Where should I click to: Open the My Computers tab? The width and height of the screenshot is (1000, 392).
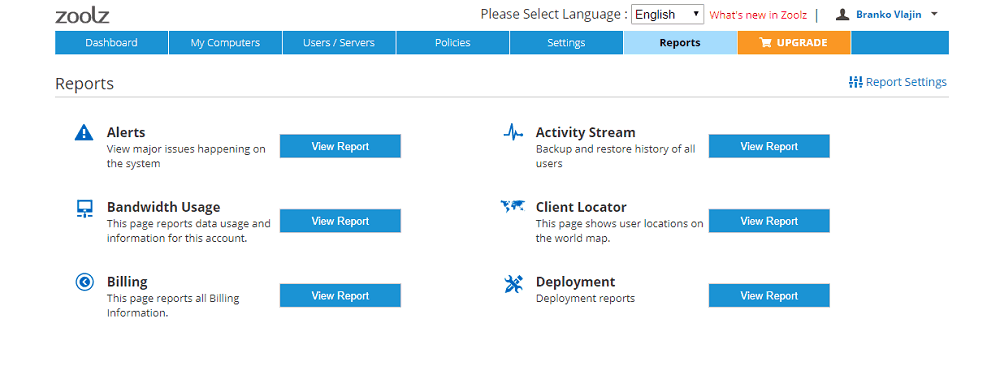click(225, 43)
